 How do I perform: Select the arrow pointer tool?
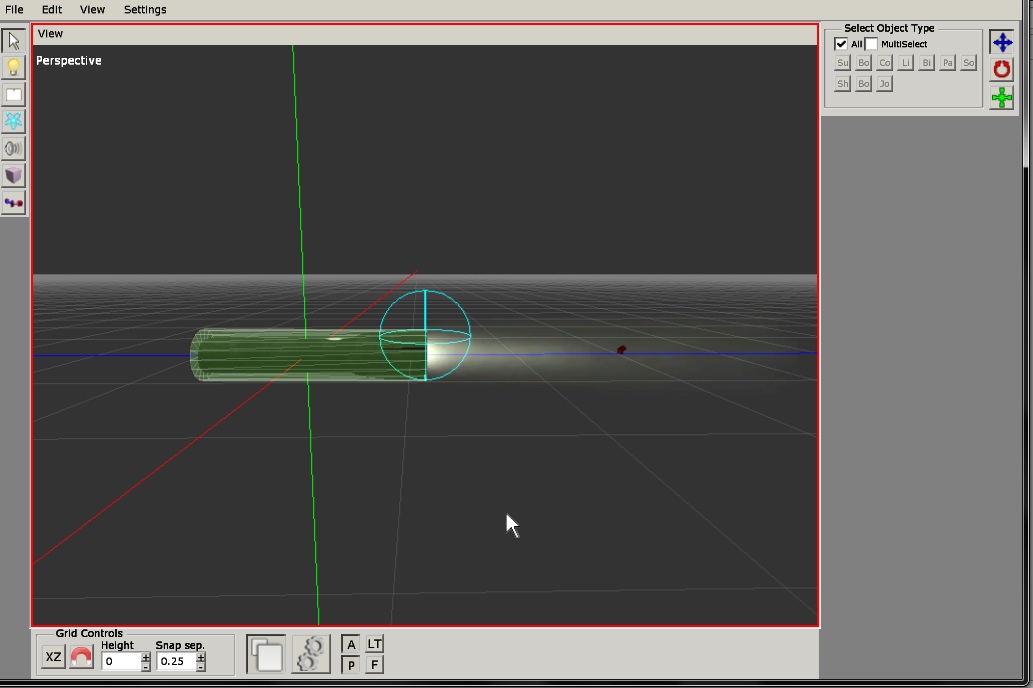[14, 41]
